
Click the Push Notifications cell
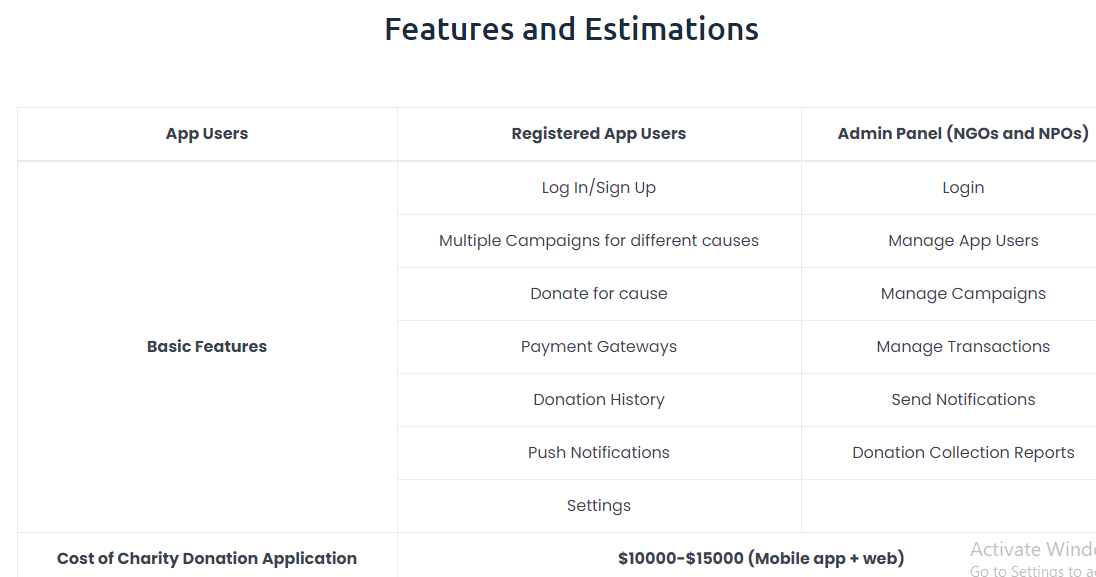click(599, 453)
